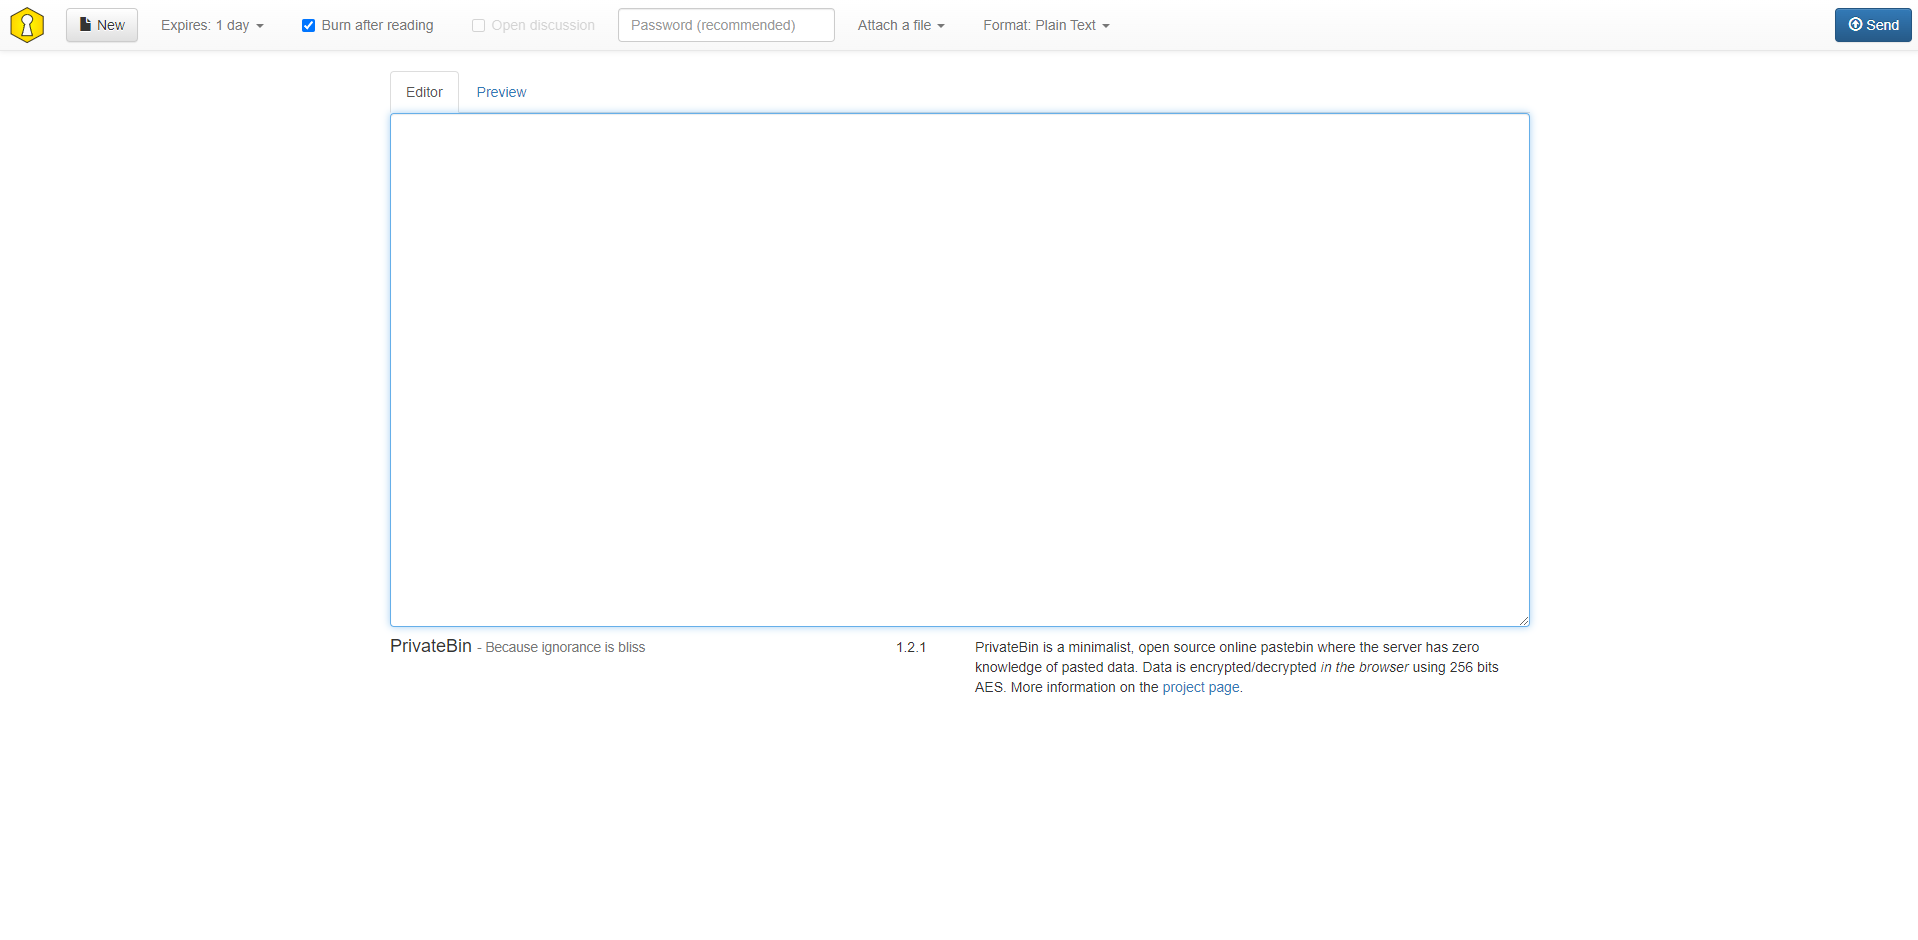Image resolution: width=1918 pixels, height=940 pixels.
Task: Click the eye icon inside the Send button
Action: pos(1856,24)
